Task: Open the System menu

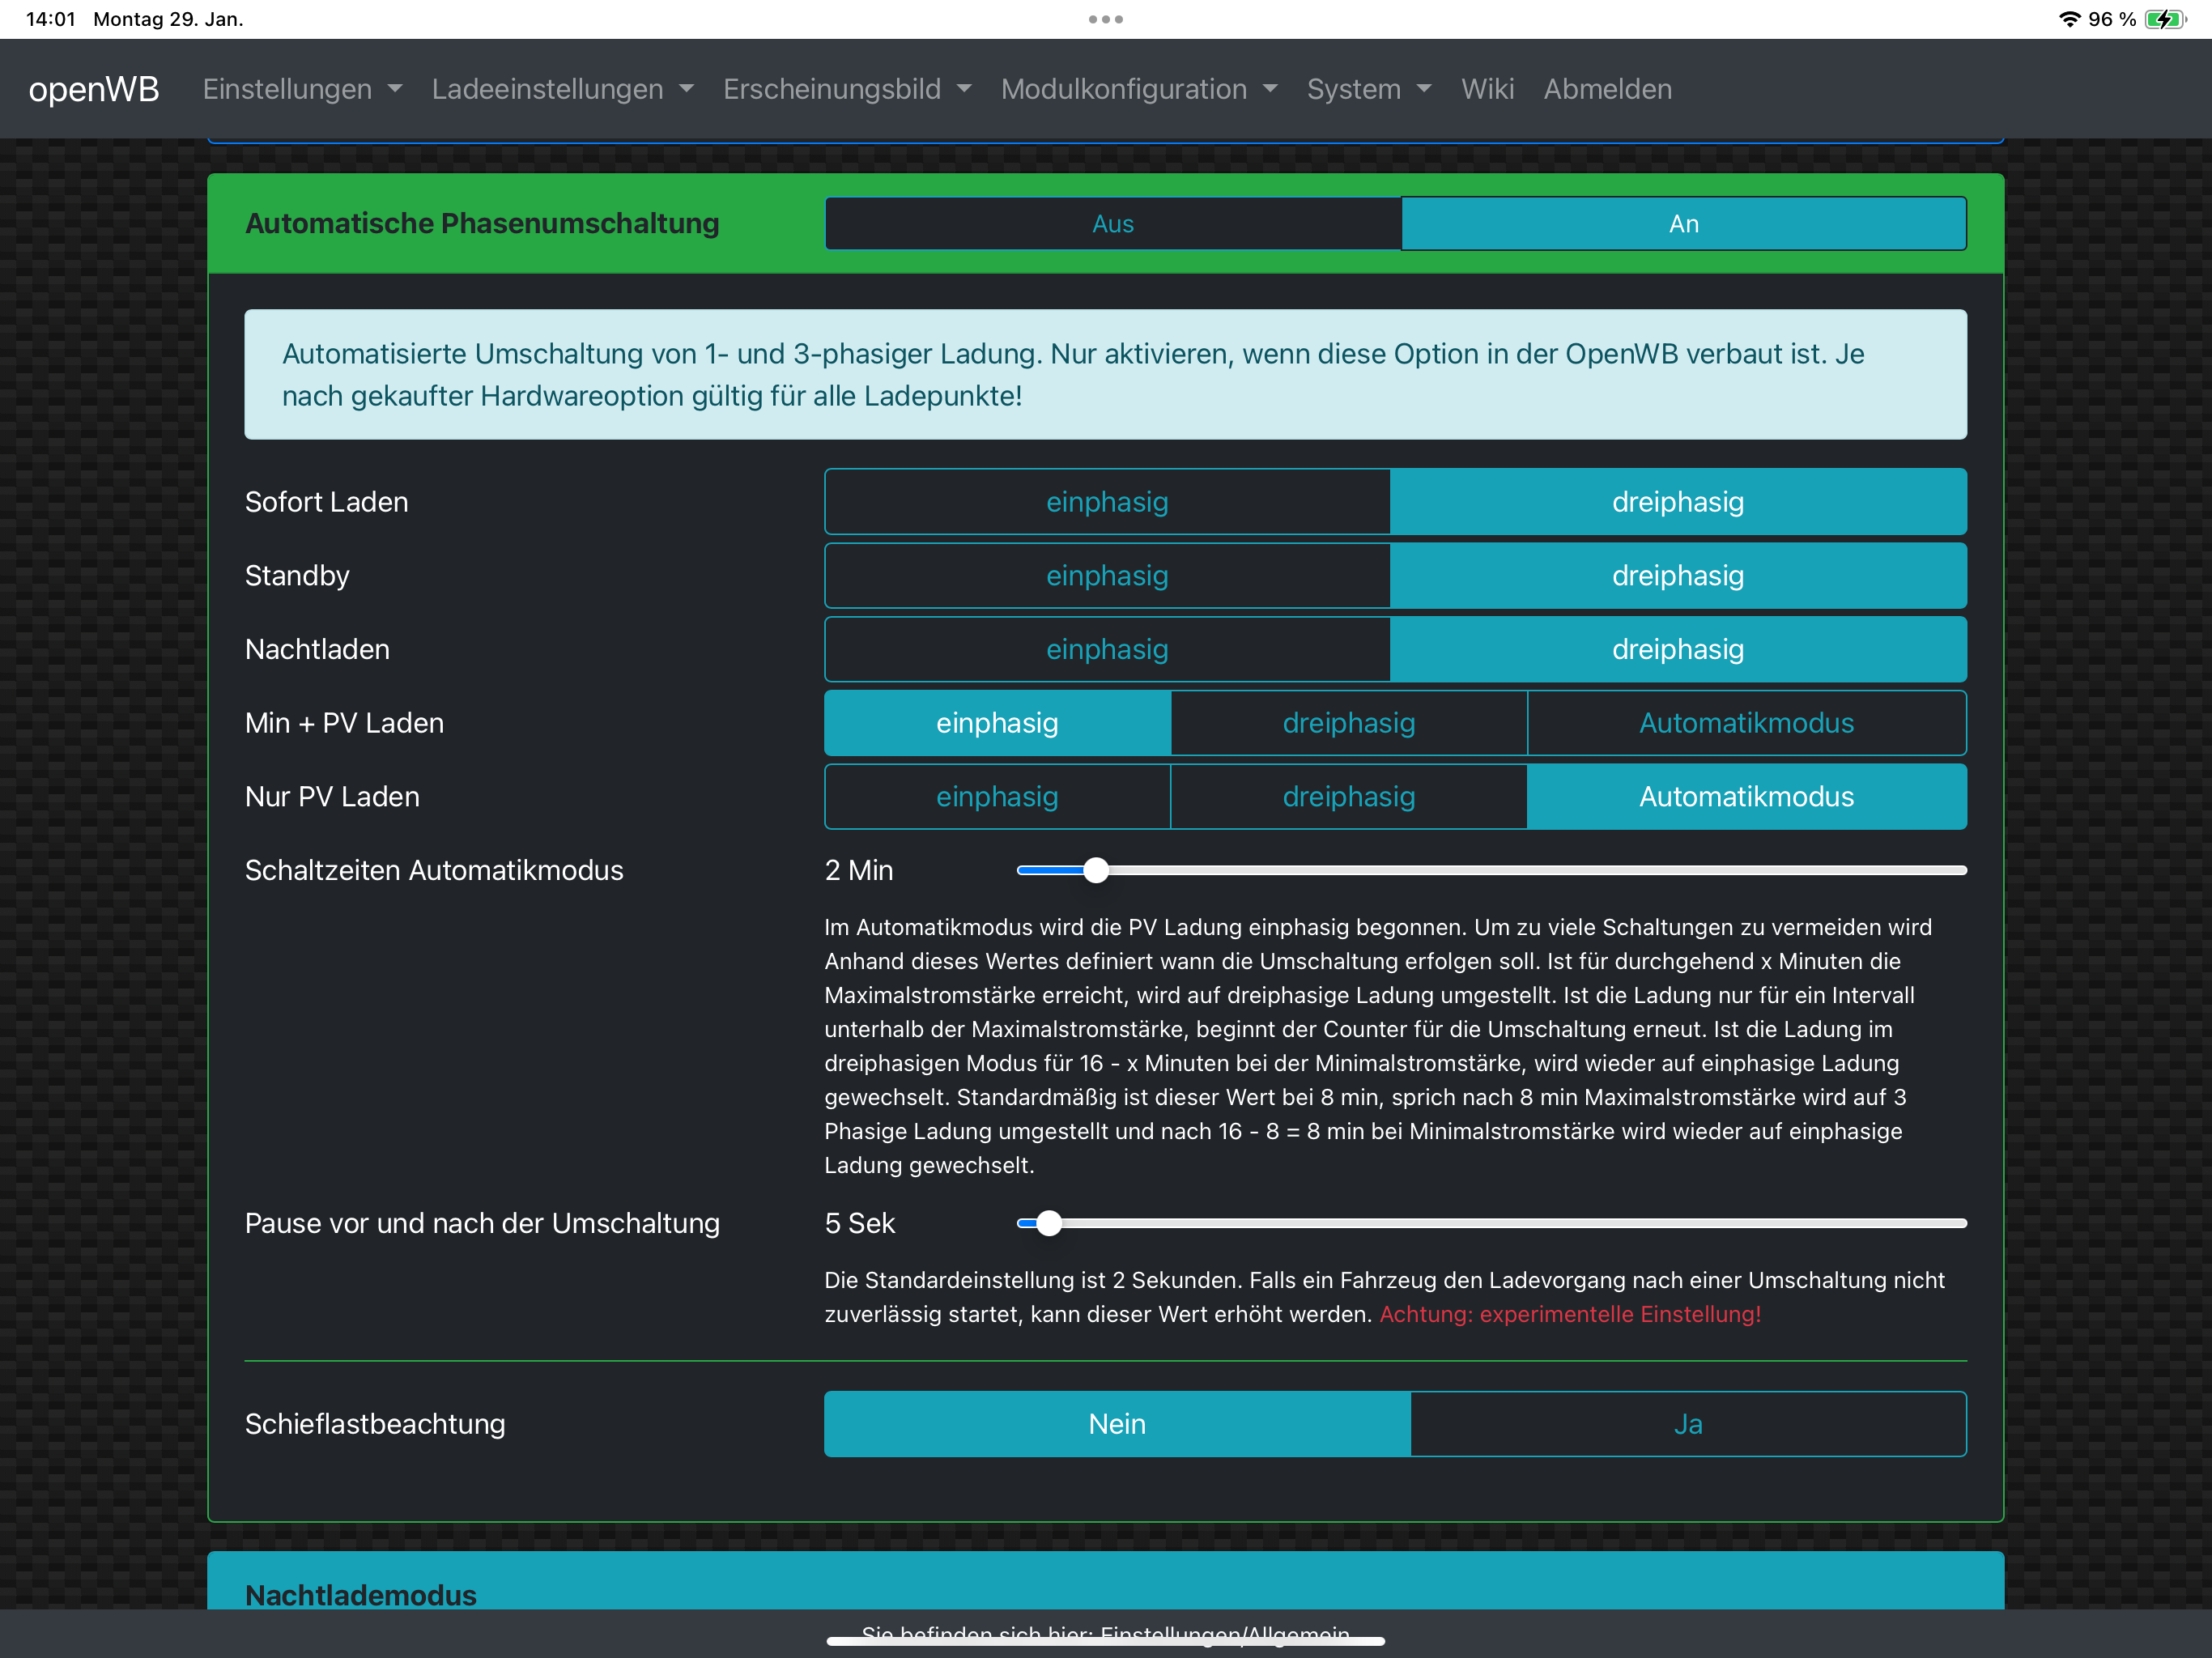Action: (x=1368, y=89)
